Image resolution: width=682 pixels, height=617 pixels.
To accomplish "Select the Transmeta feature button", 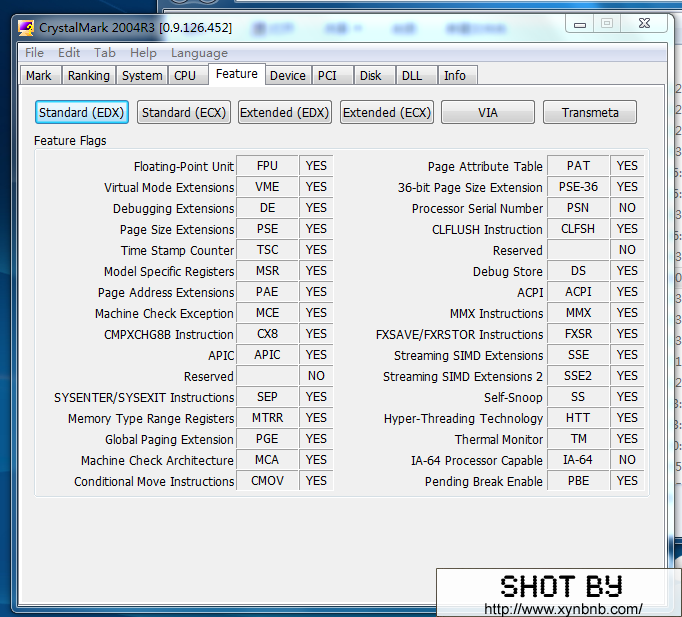I will (x=590, y=113).
